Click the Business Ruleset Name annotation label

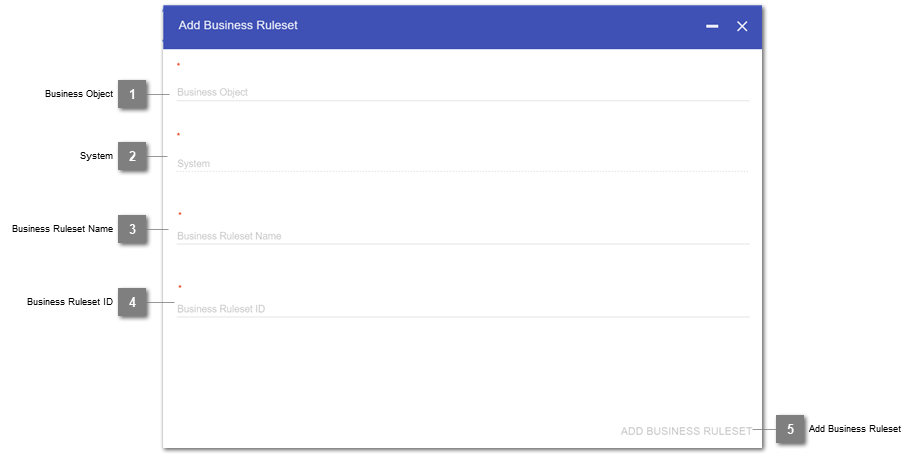62,229
